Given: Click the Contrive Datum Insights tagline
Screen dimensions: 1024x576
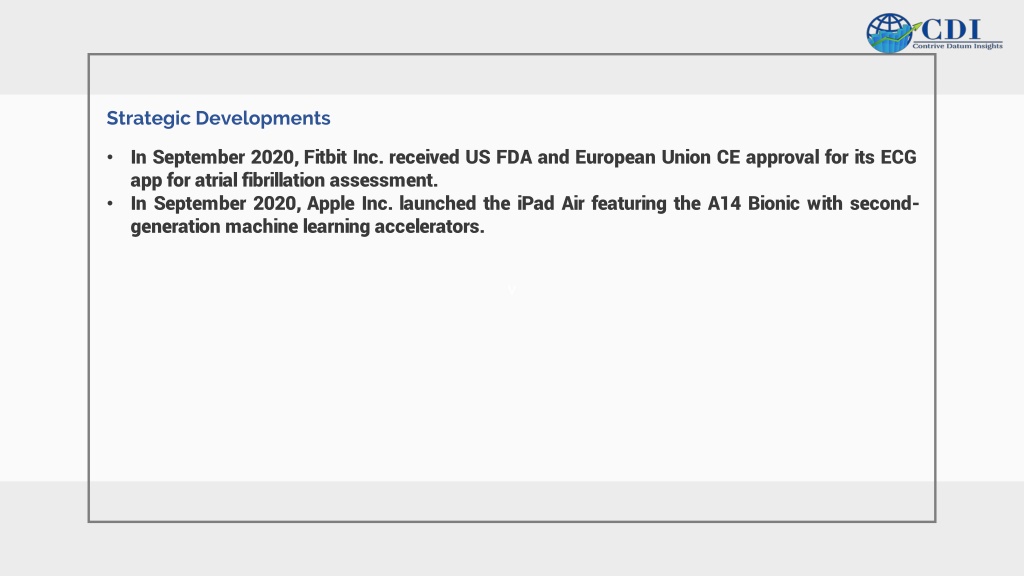Looking at the screenshot, I should pyautogui.click(x=957, y=46).
